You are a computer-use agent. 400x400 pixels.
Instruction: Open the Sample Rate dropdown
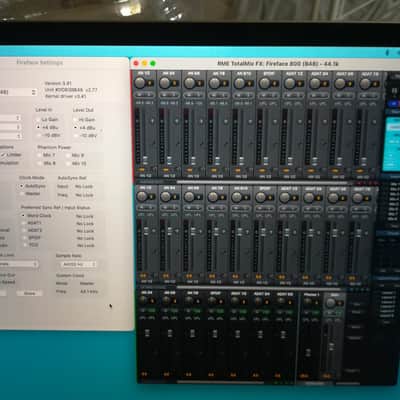(78, 264)
